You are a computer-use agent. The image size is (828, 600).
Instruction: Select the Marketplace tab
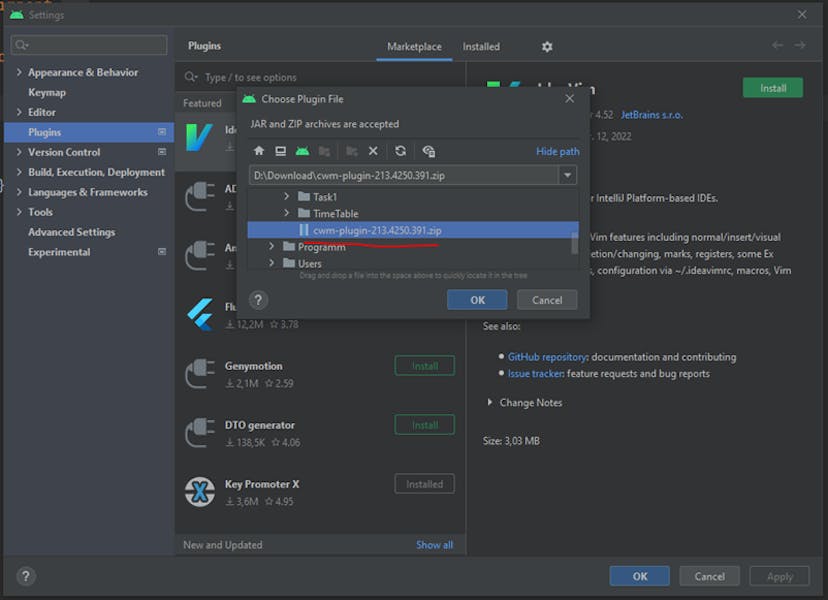coord(414,47)
